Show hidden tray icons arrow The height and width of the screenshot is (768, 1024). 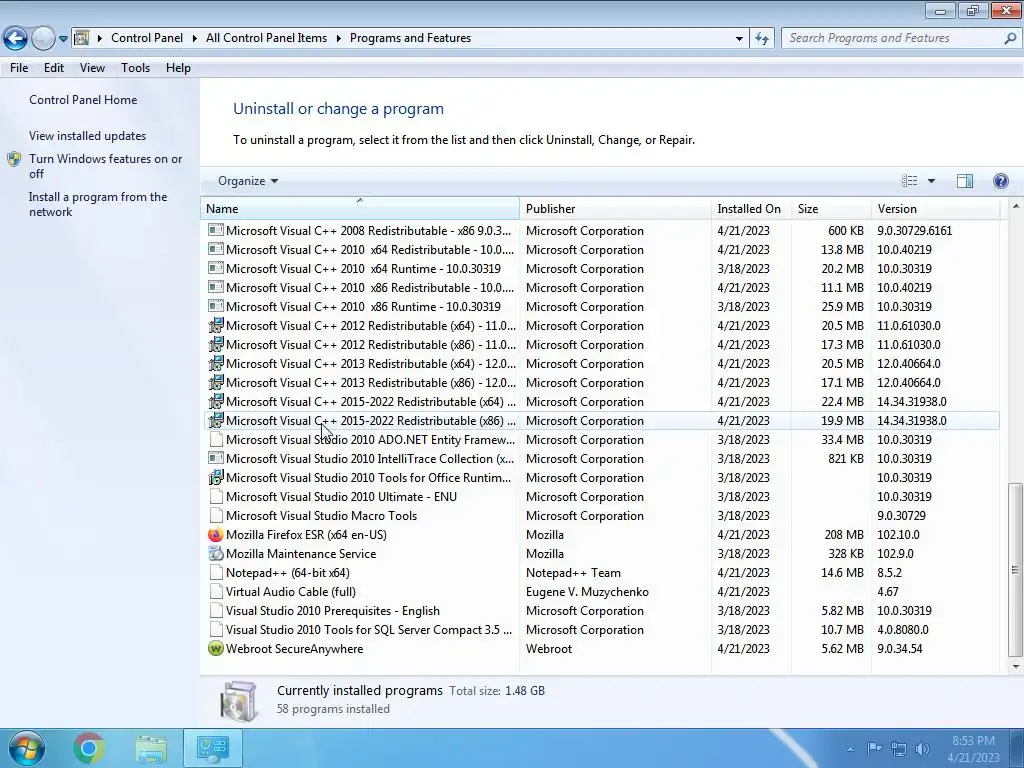click(850, 749)
